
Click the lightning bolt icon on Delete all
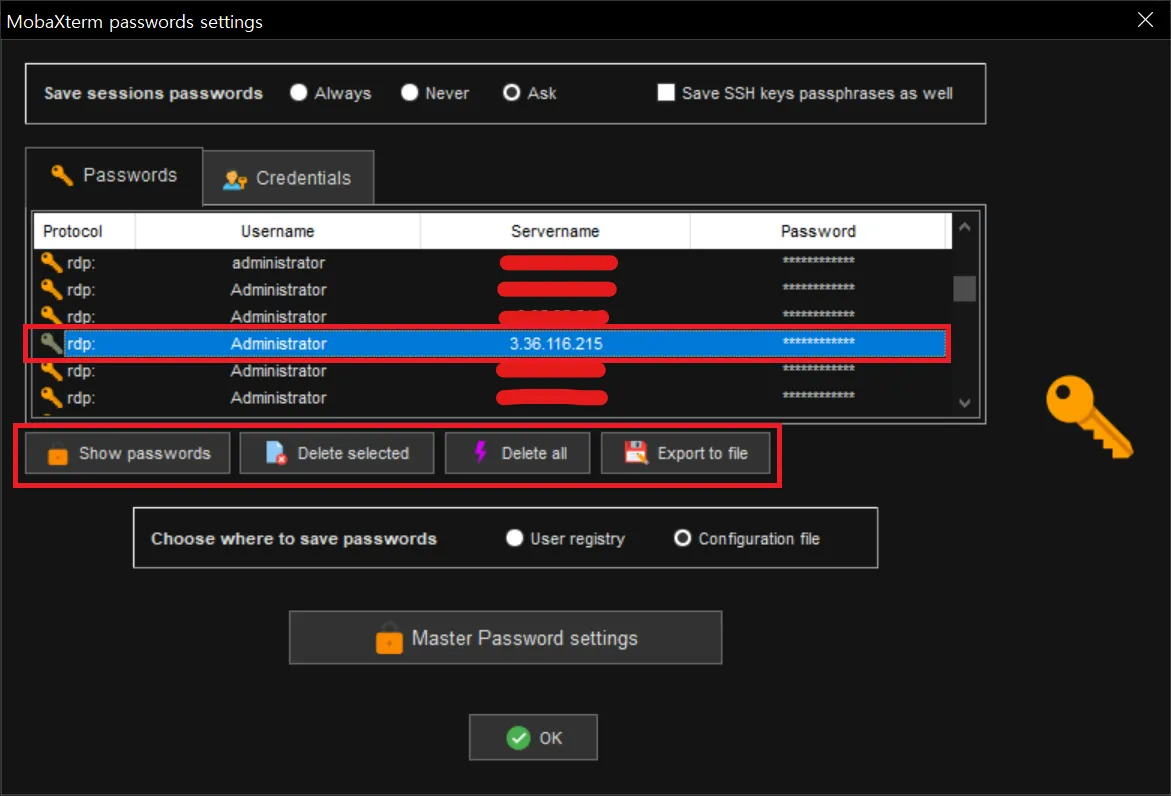click(481, 452)
